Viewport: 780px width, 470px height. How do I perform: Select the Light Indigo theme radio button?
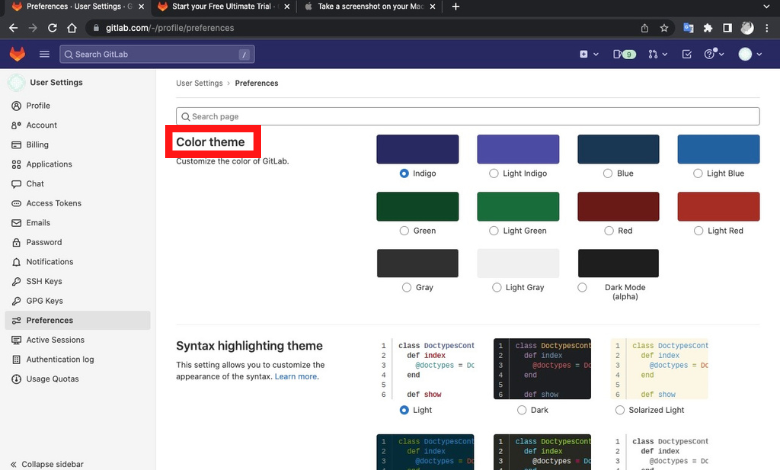coord(493,173)
